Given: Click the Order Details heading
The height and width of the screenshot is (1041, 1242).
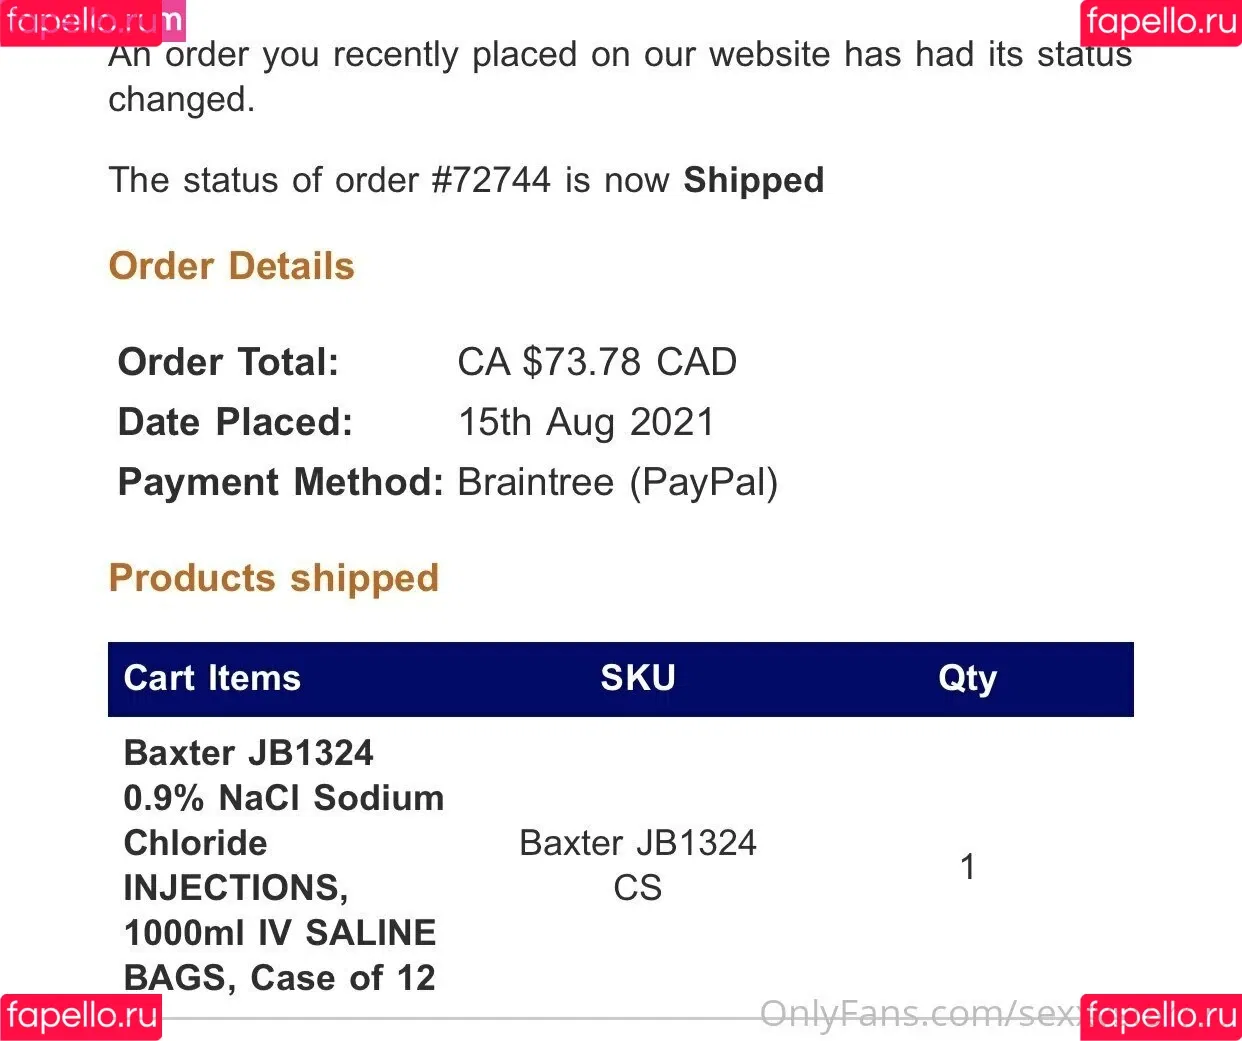Looking at the screenshot, I should pos(232,266).
